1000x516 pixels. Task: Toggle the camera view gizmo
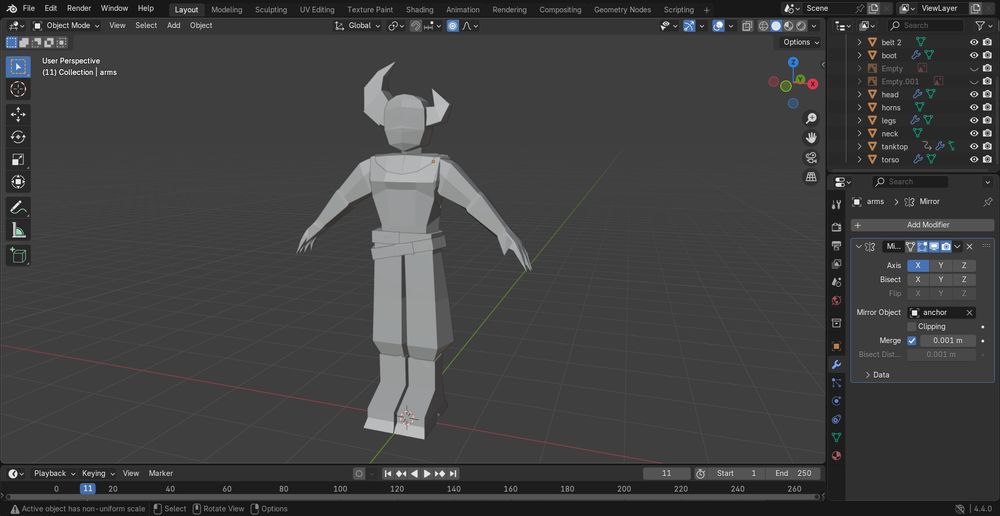(811, 158)
